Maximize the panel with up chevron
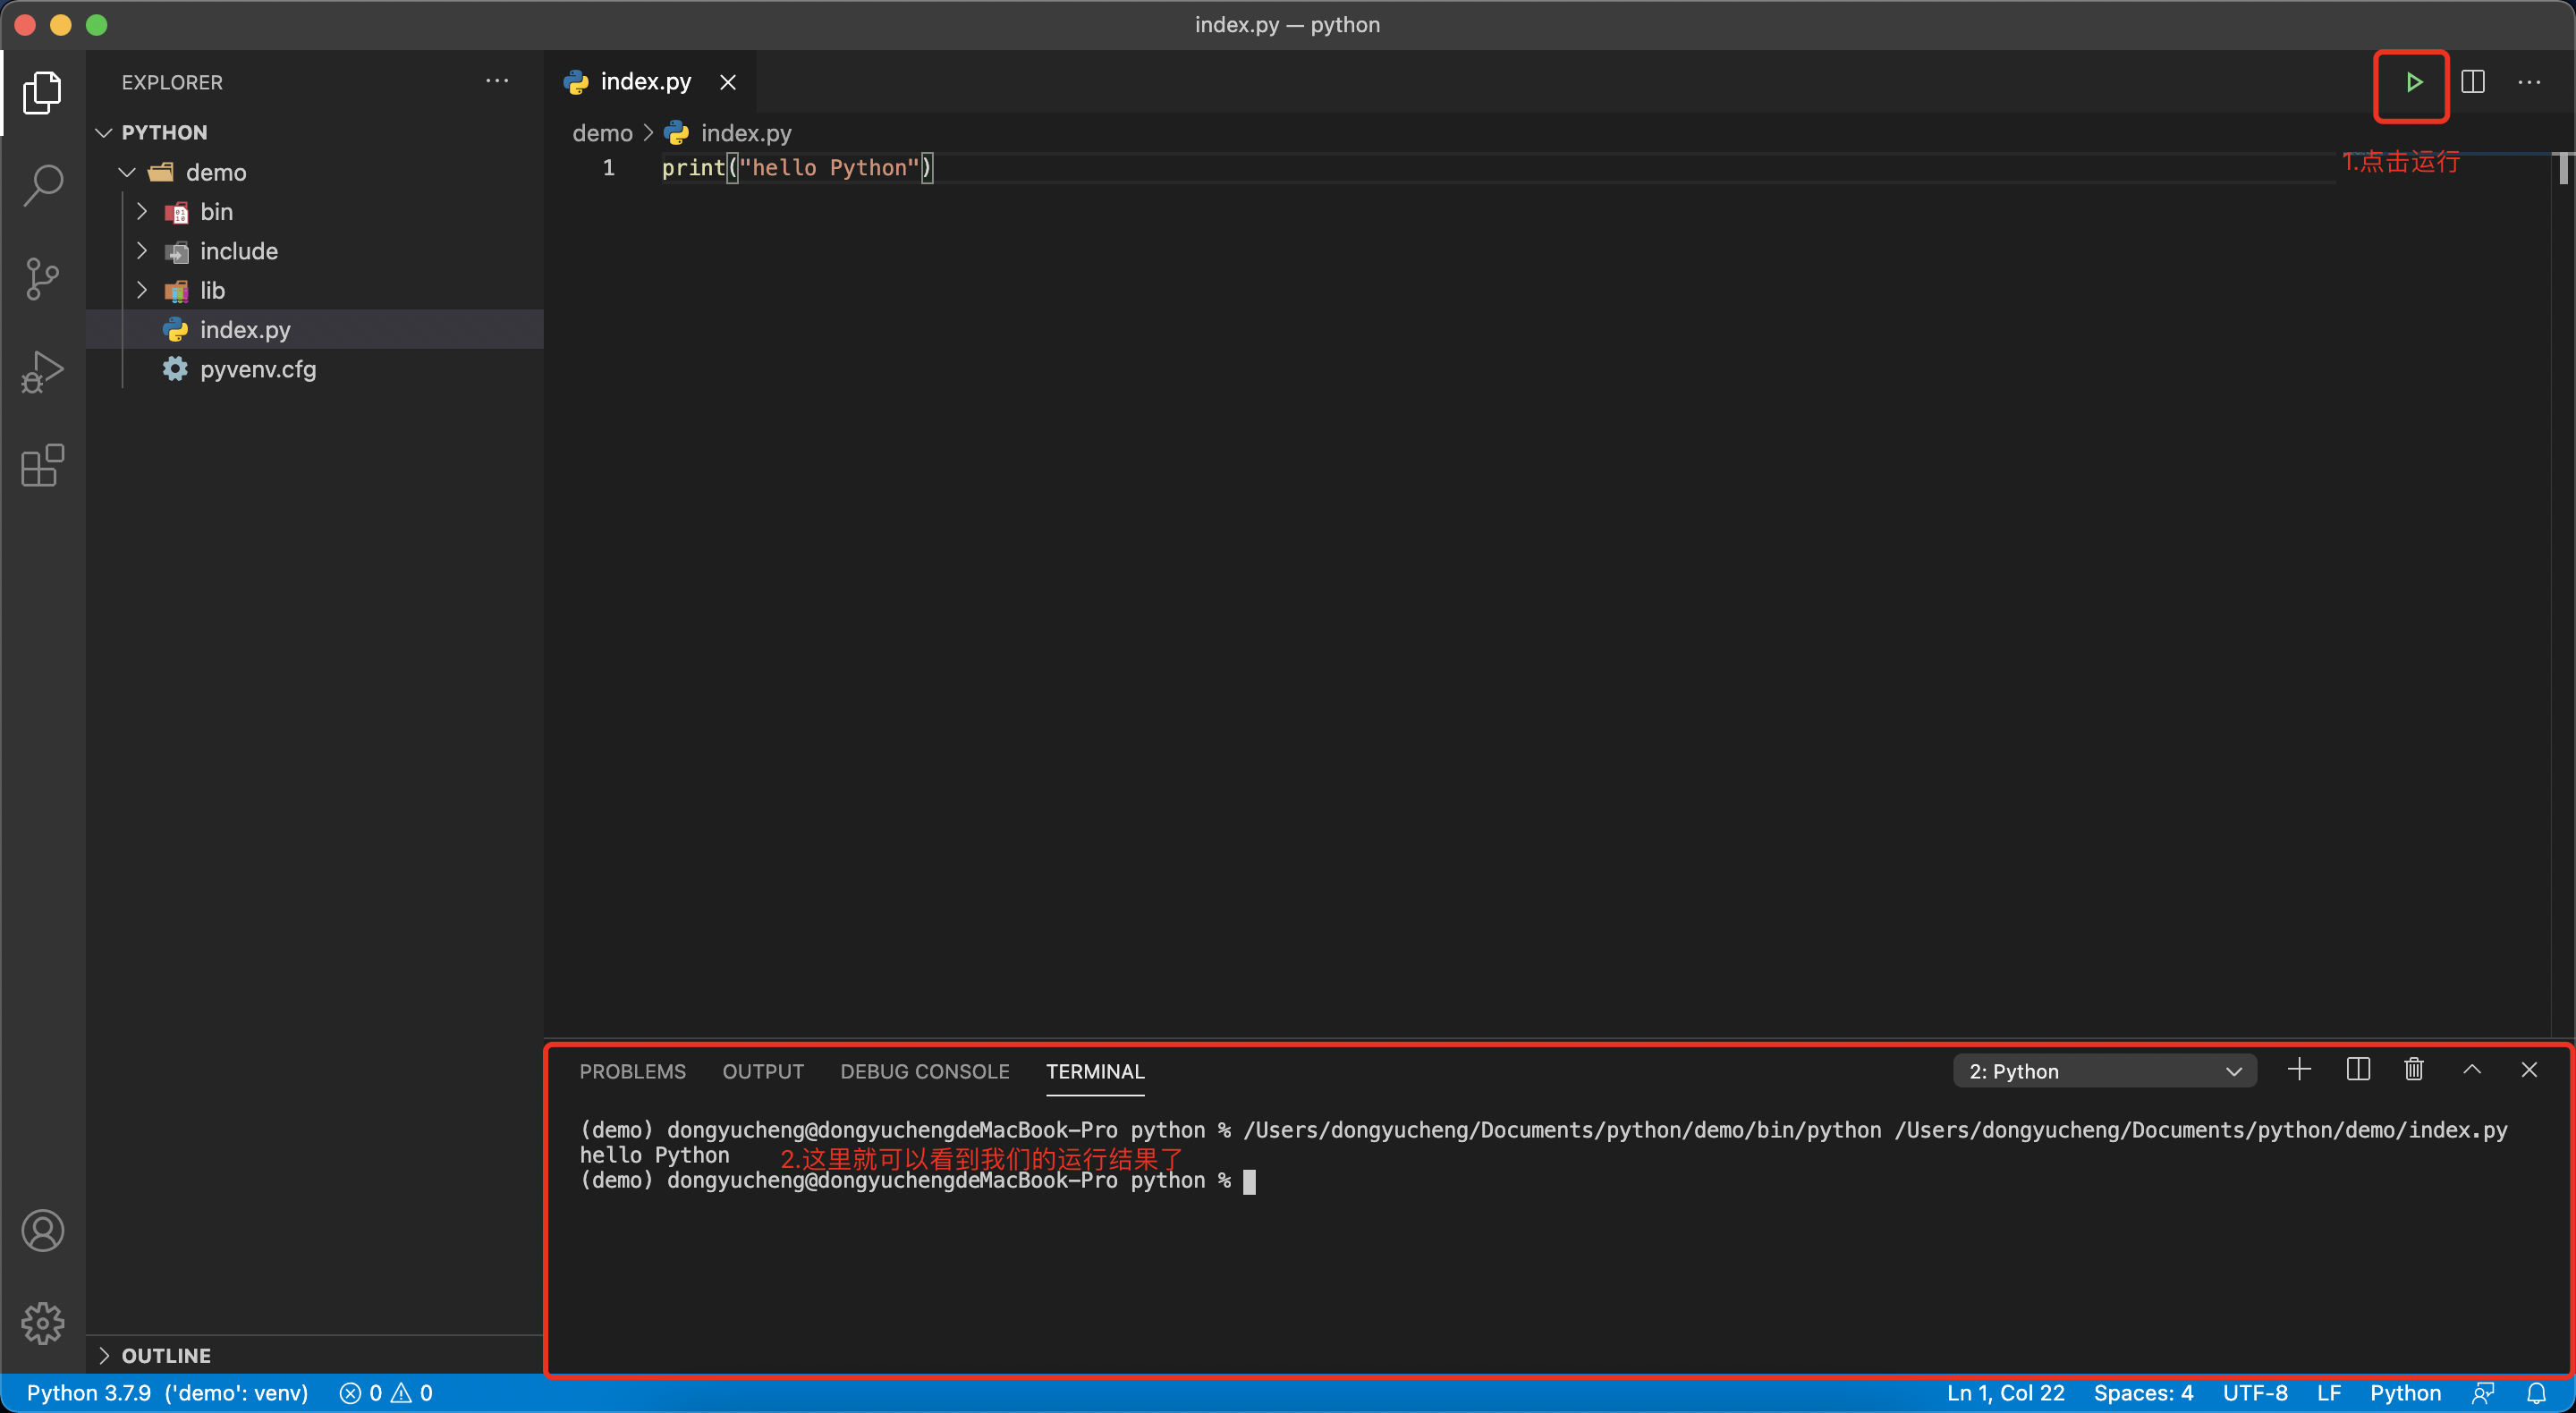2576x1413 pixels. (x=2472, y=1070)
